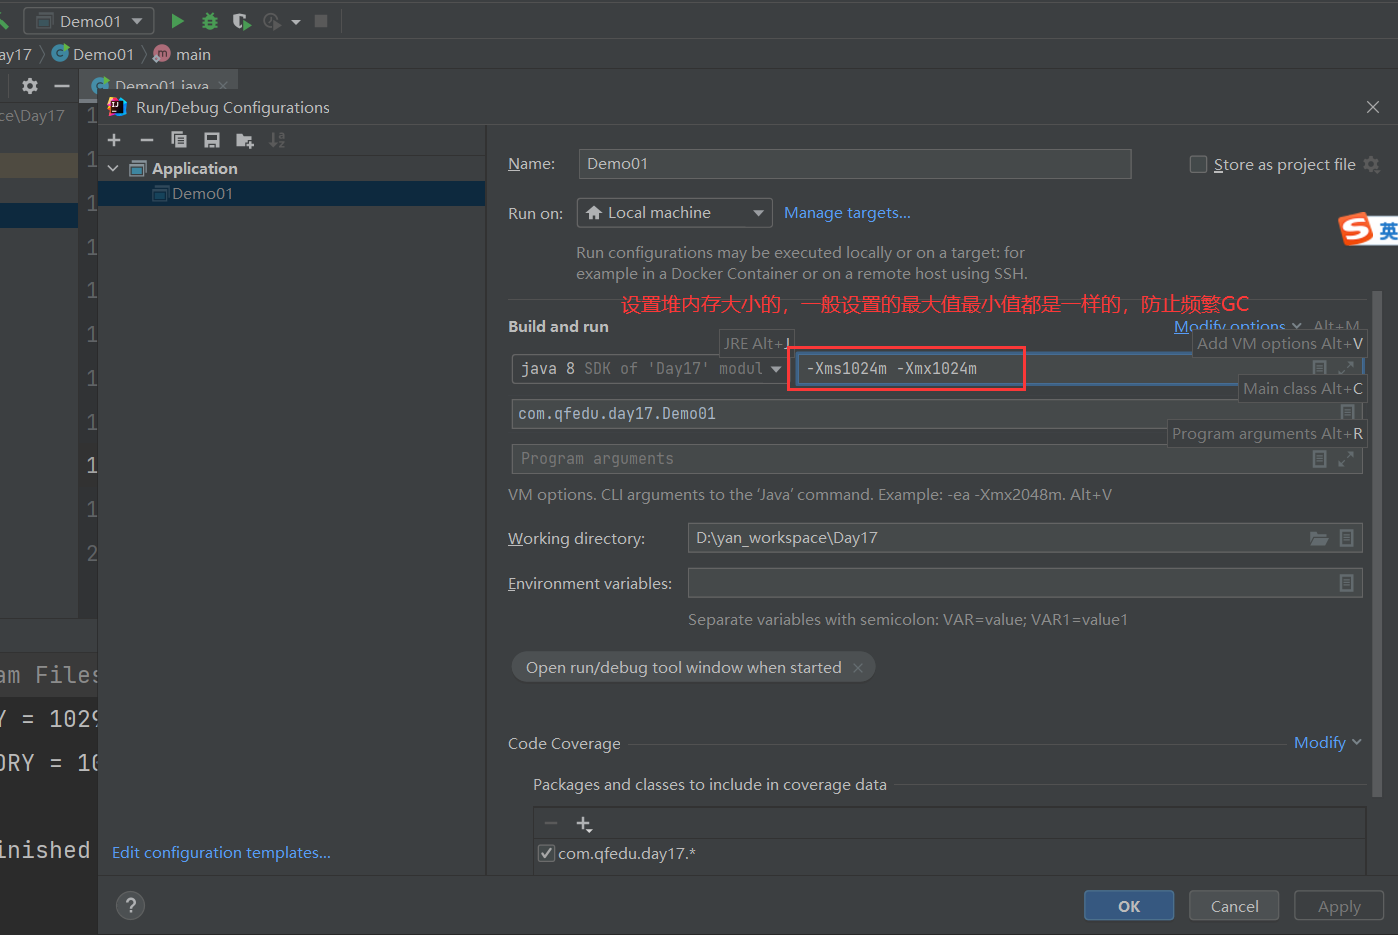Enable Store as project file
Screen dimensions: 1398x935
point(1198,164)
